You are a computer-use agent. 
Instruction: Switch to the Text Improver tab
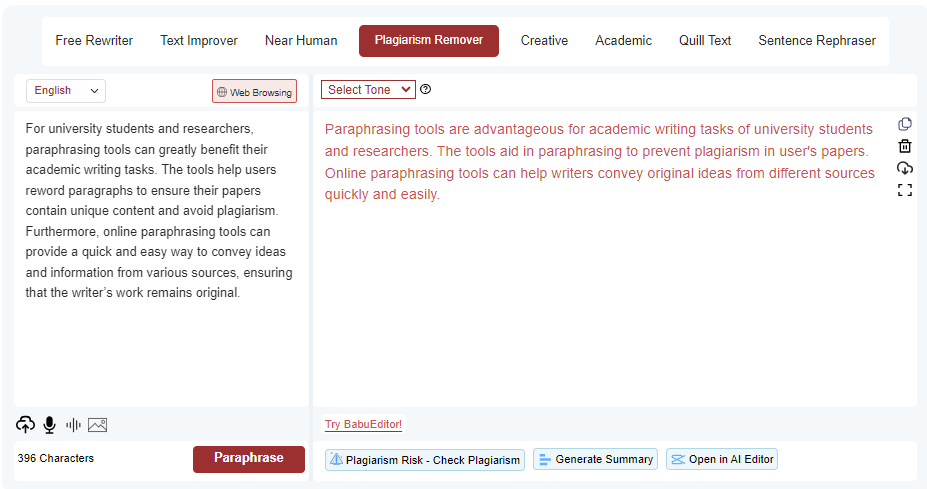[x=199, y=40]
